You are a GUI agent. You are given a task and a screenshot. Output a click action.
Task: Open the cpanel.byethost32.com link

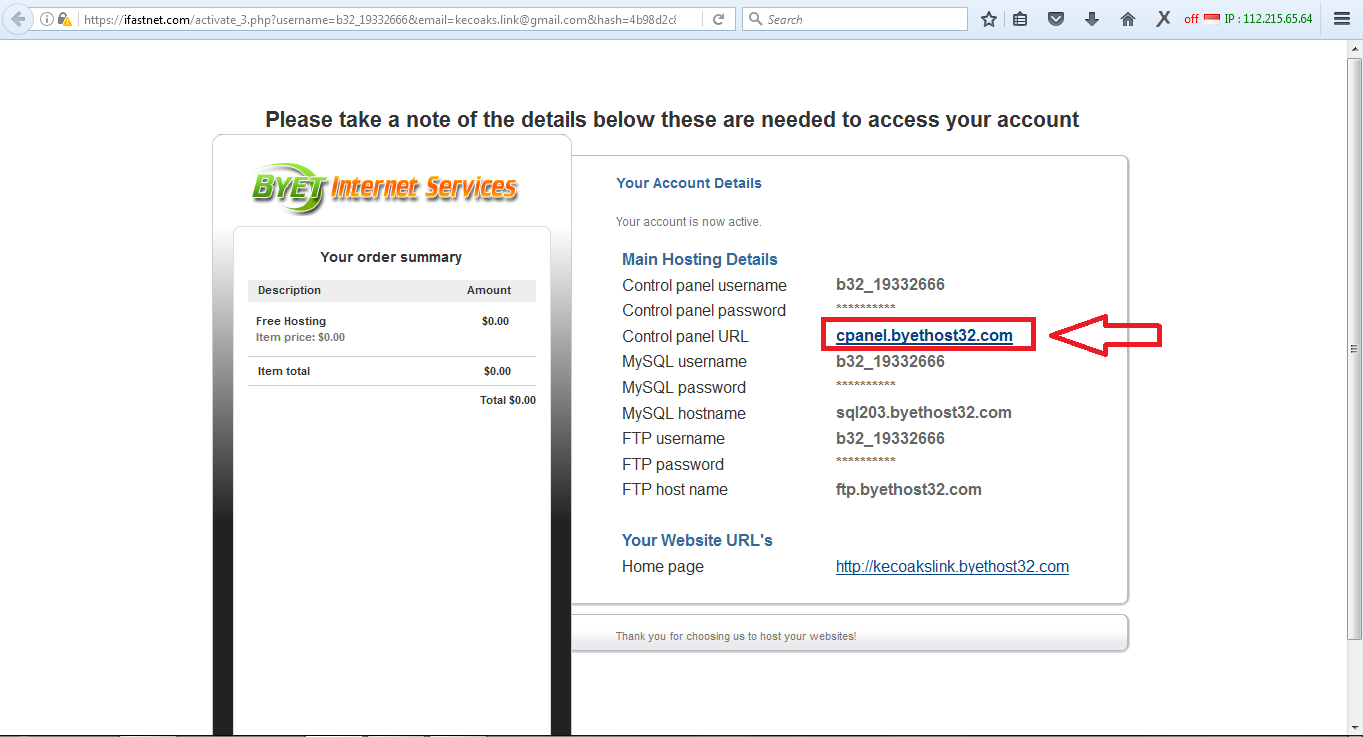[x=926, y=335]
